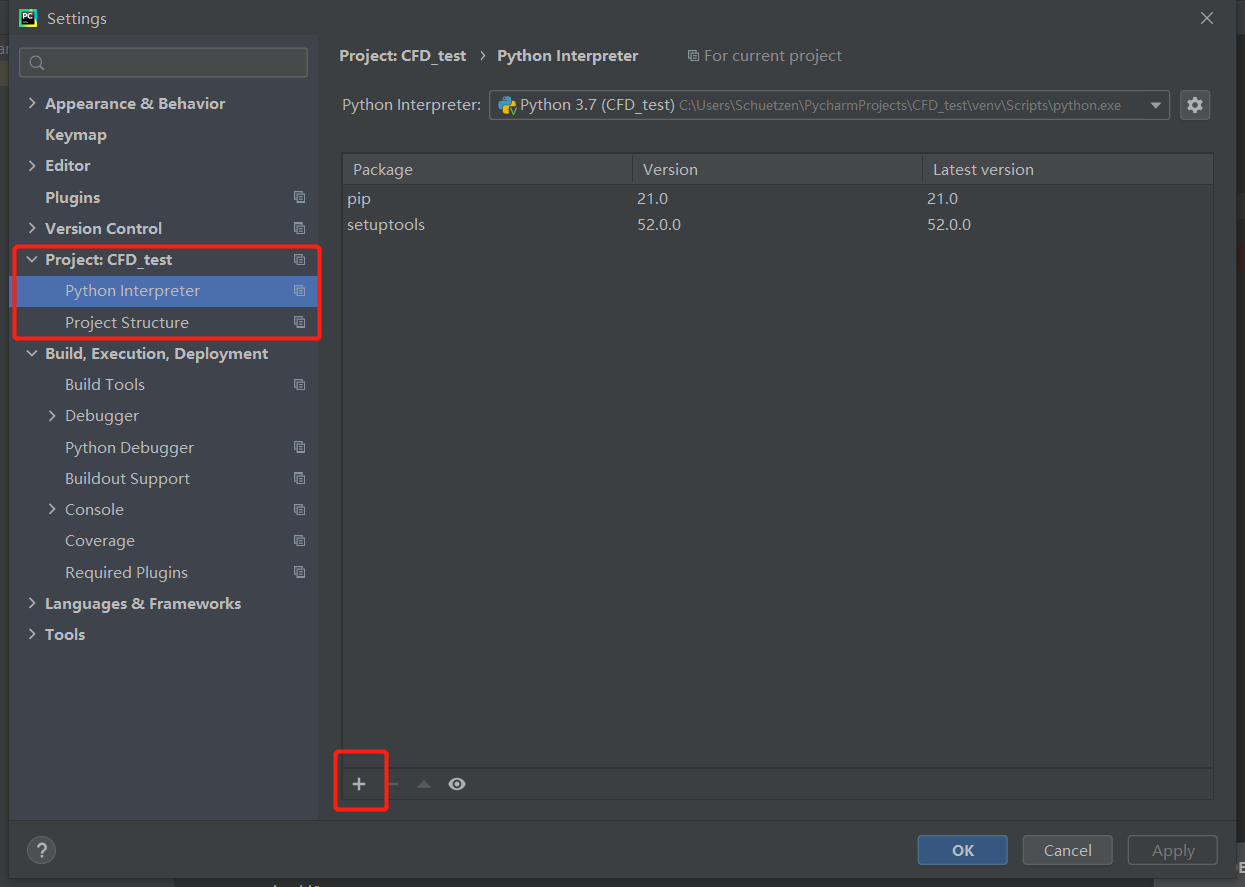Toggle the show early releases eye icon

point(457,784)
